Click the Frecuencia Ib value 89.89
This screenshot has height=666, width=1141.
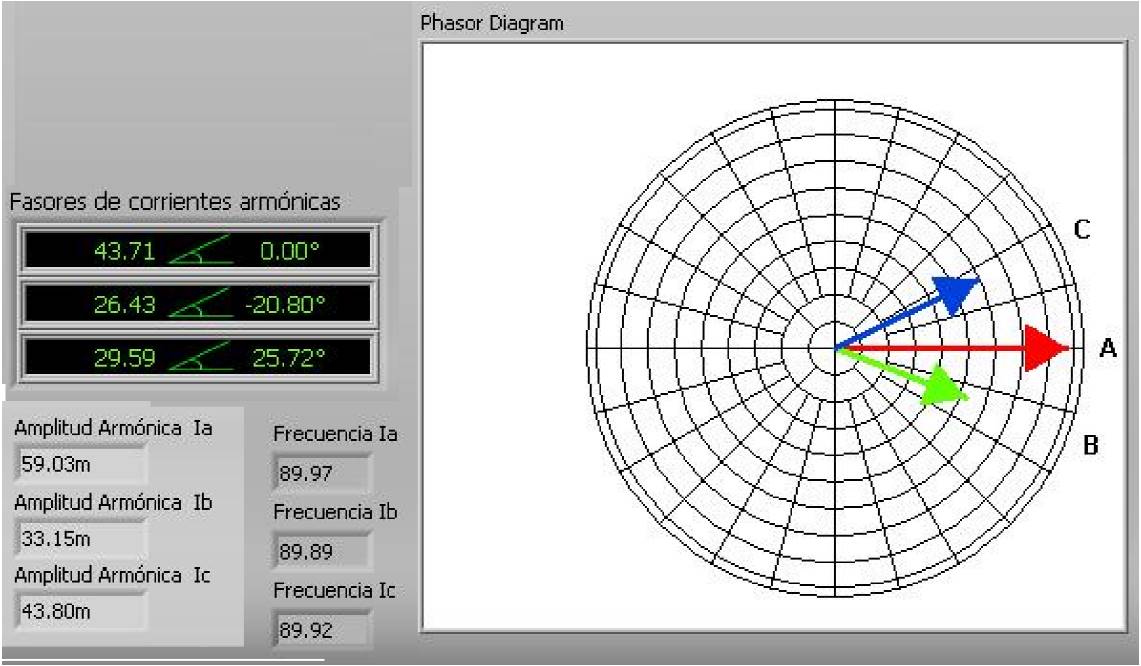tap(321, 552)
